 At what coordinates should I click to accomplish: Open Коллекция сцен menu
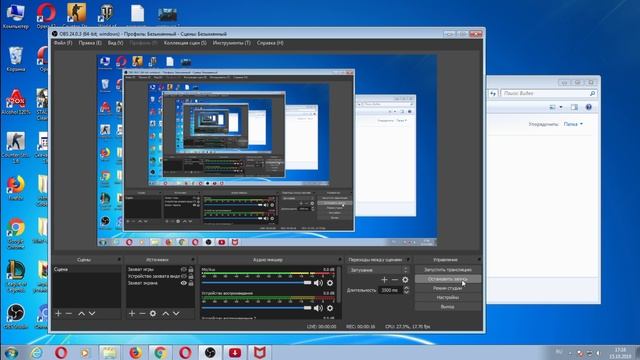185,43
